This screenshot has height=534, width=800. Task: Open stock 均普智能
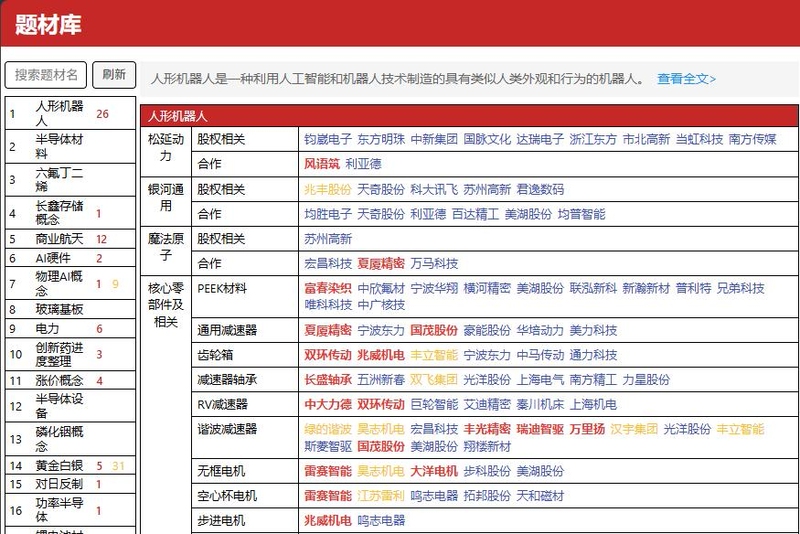click(582, 214)
